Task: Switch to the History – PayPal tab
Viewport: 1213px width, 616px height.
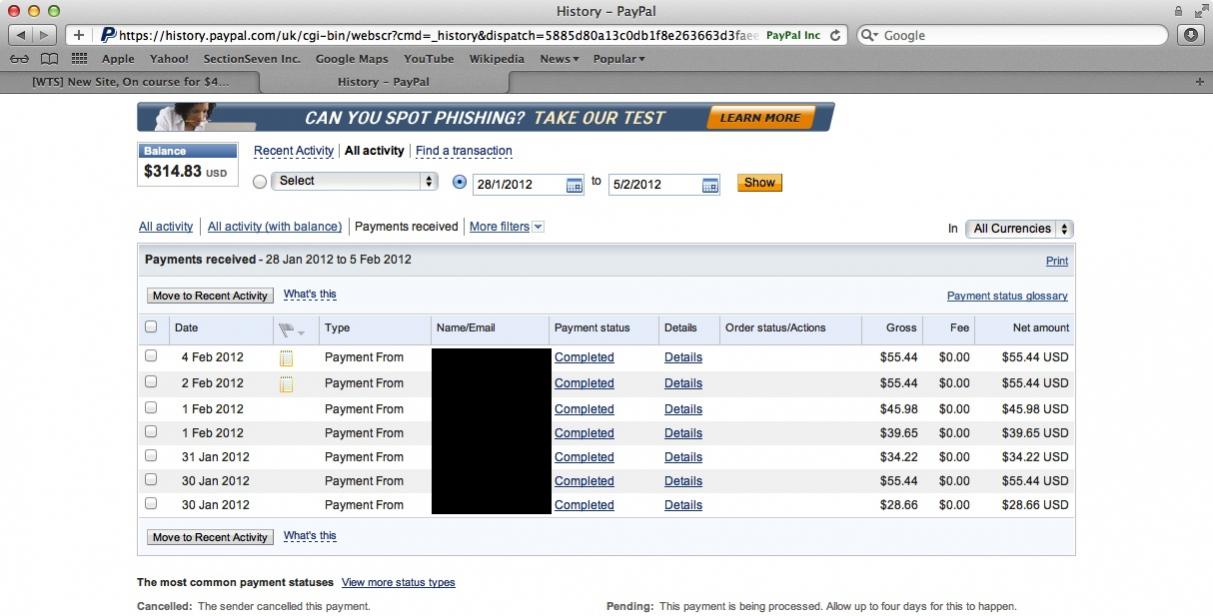Action: click(383, 82)
